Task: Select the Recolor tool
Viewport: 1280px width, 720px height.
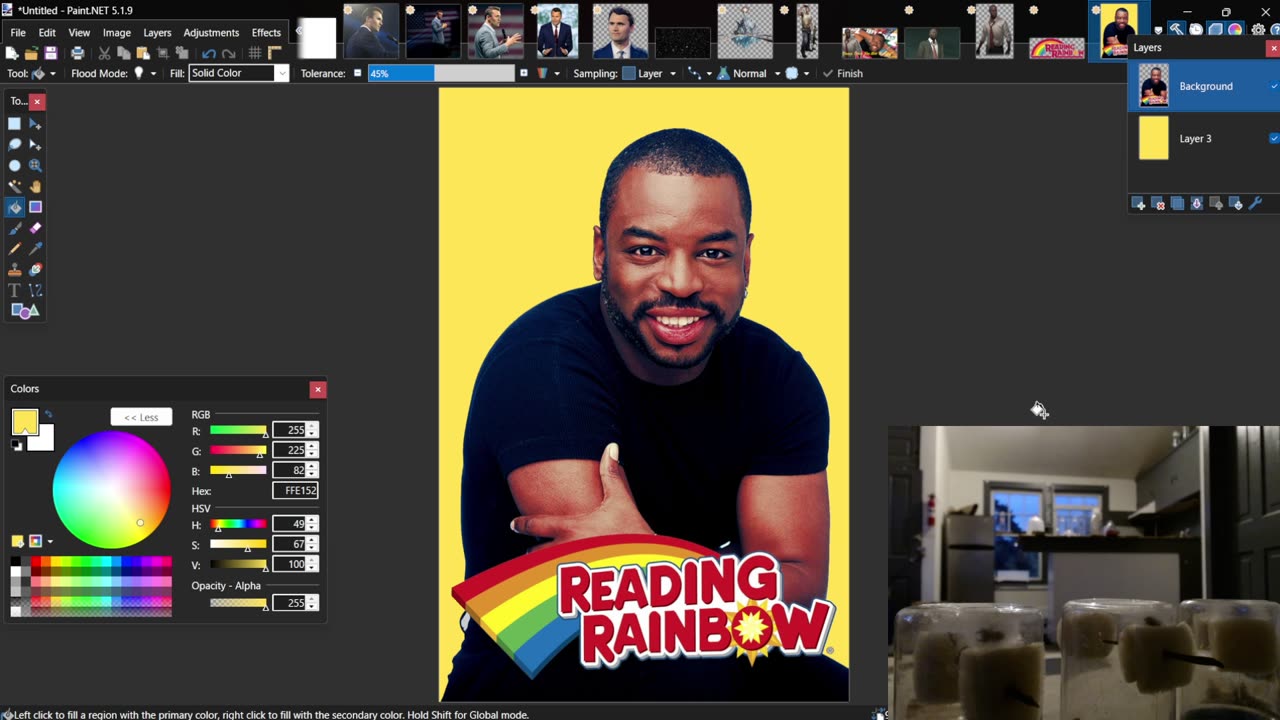Action: (x=35, y=270)
